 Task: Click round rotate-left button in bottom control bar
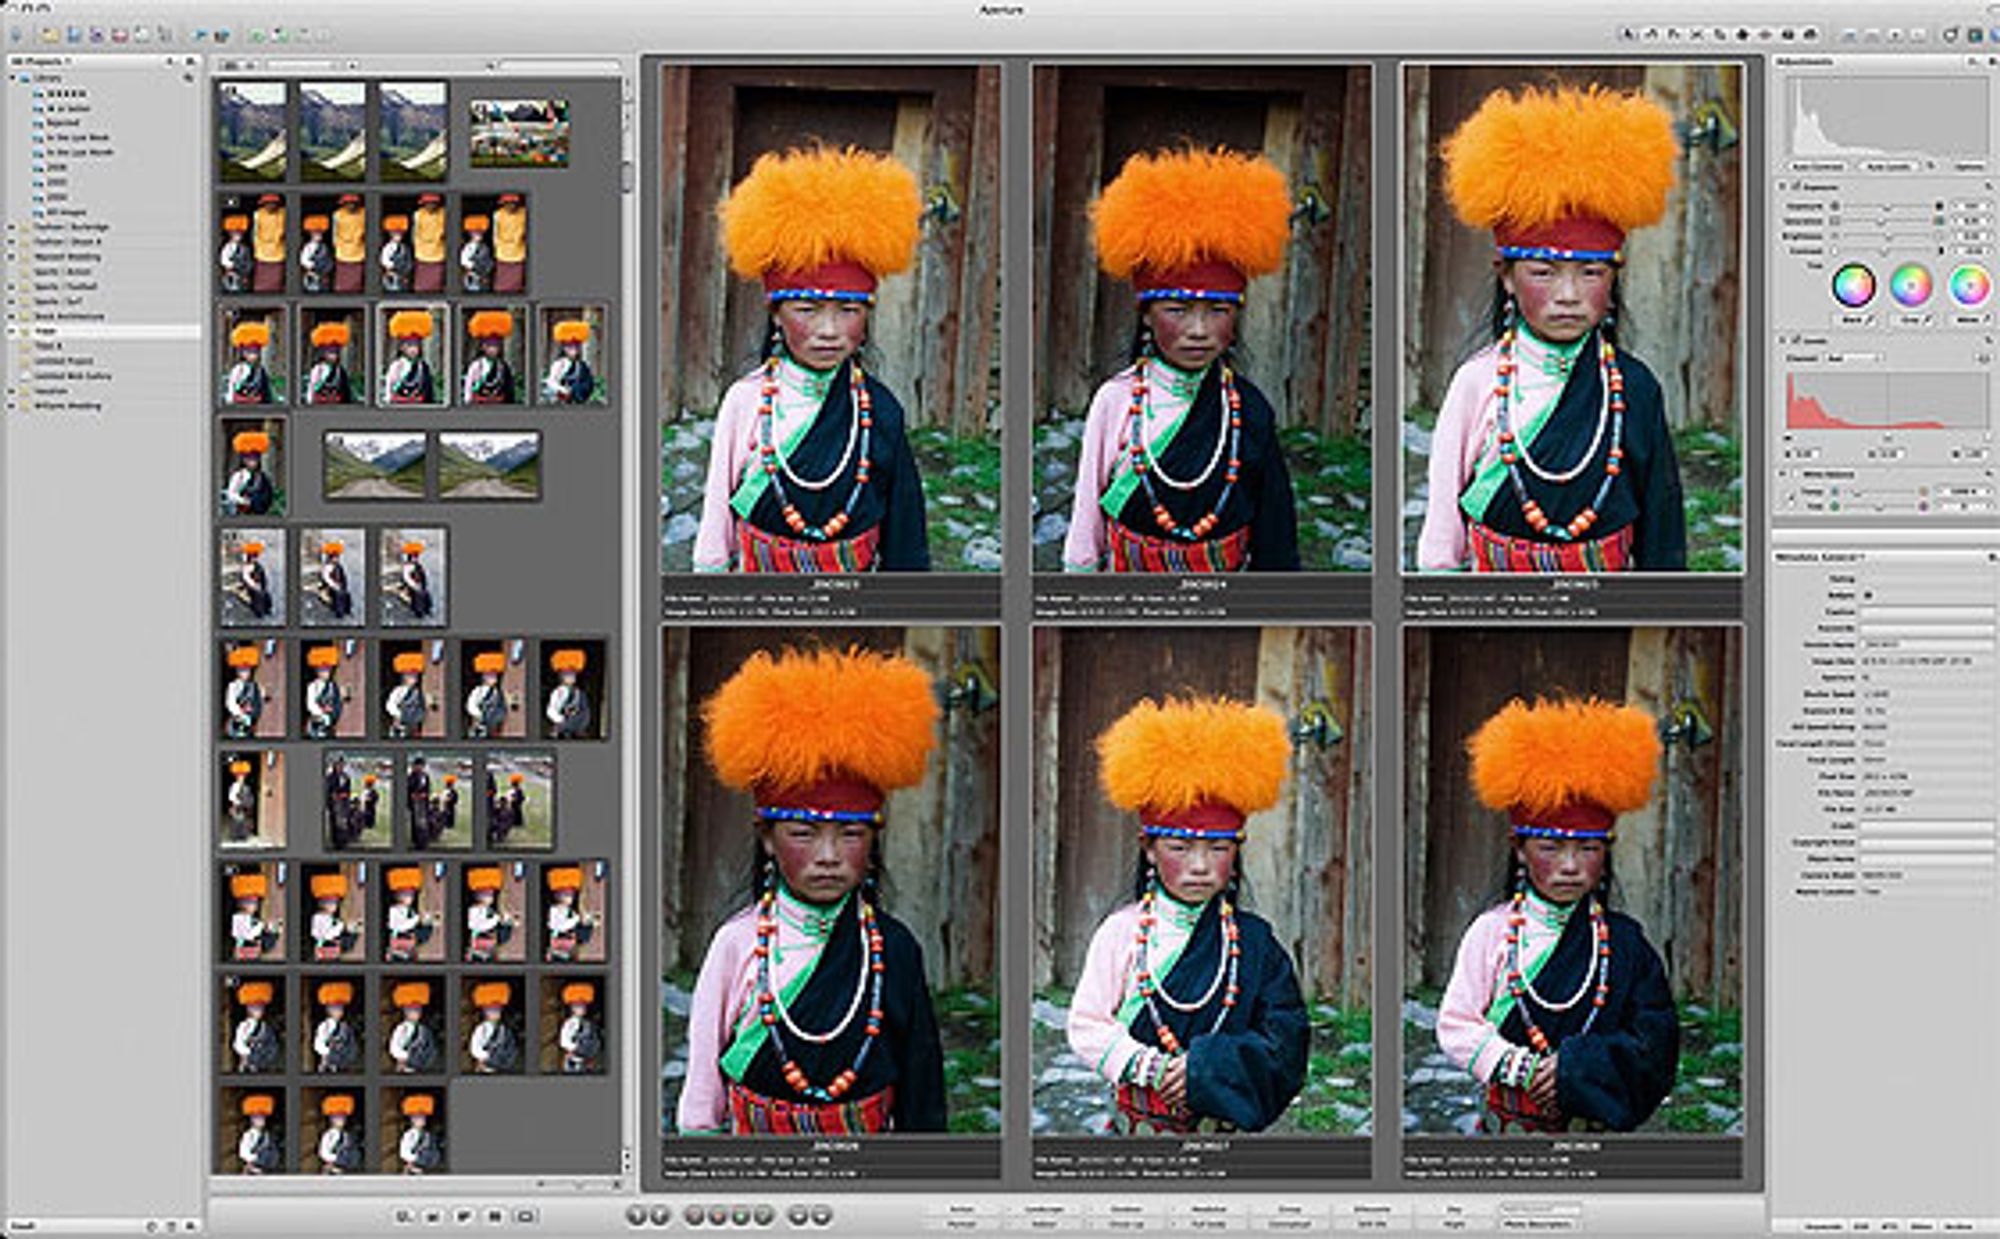coord(636,1215)
